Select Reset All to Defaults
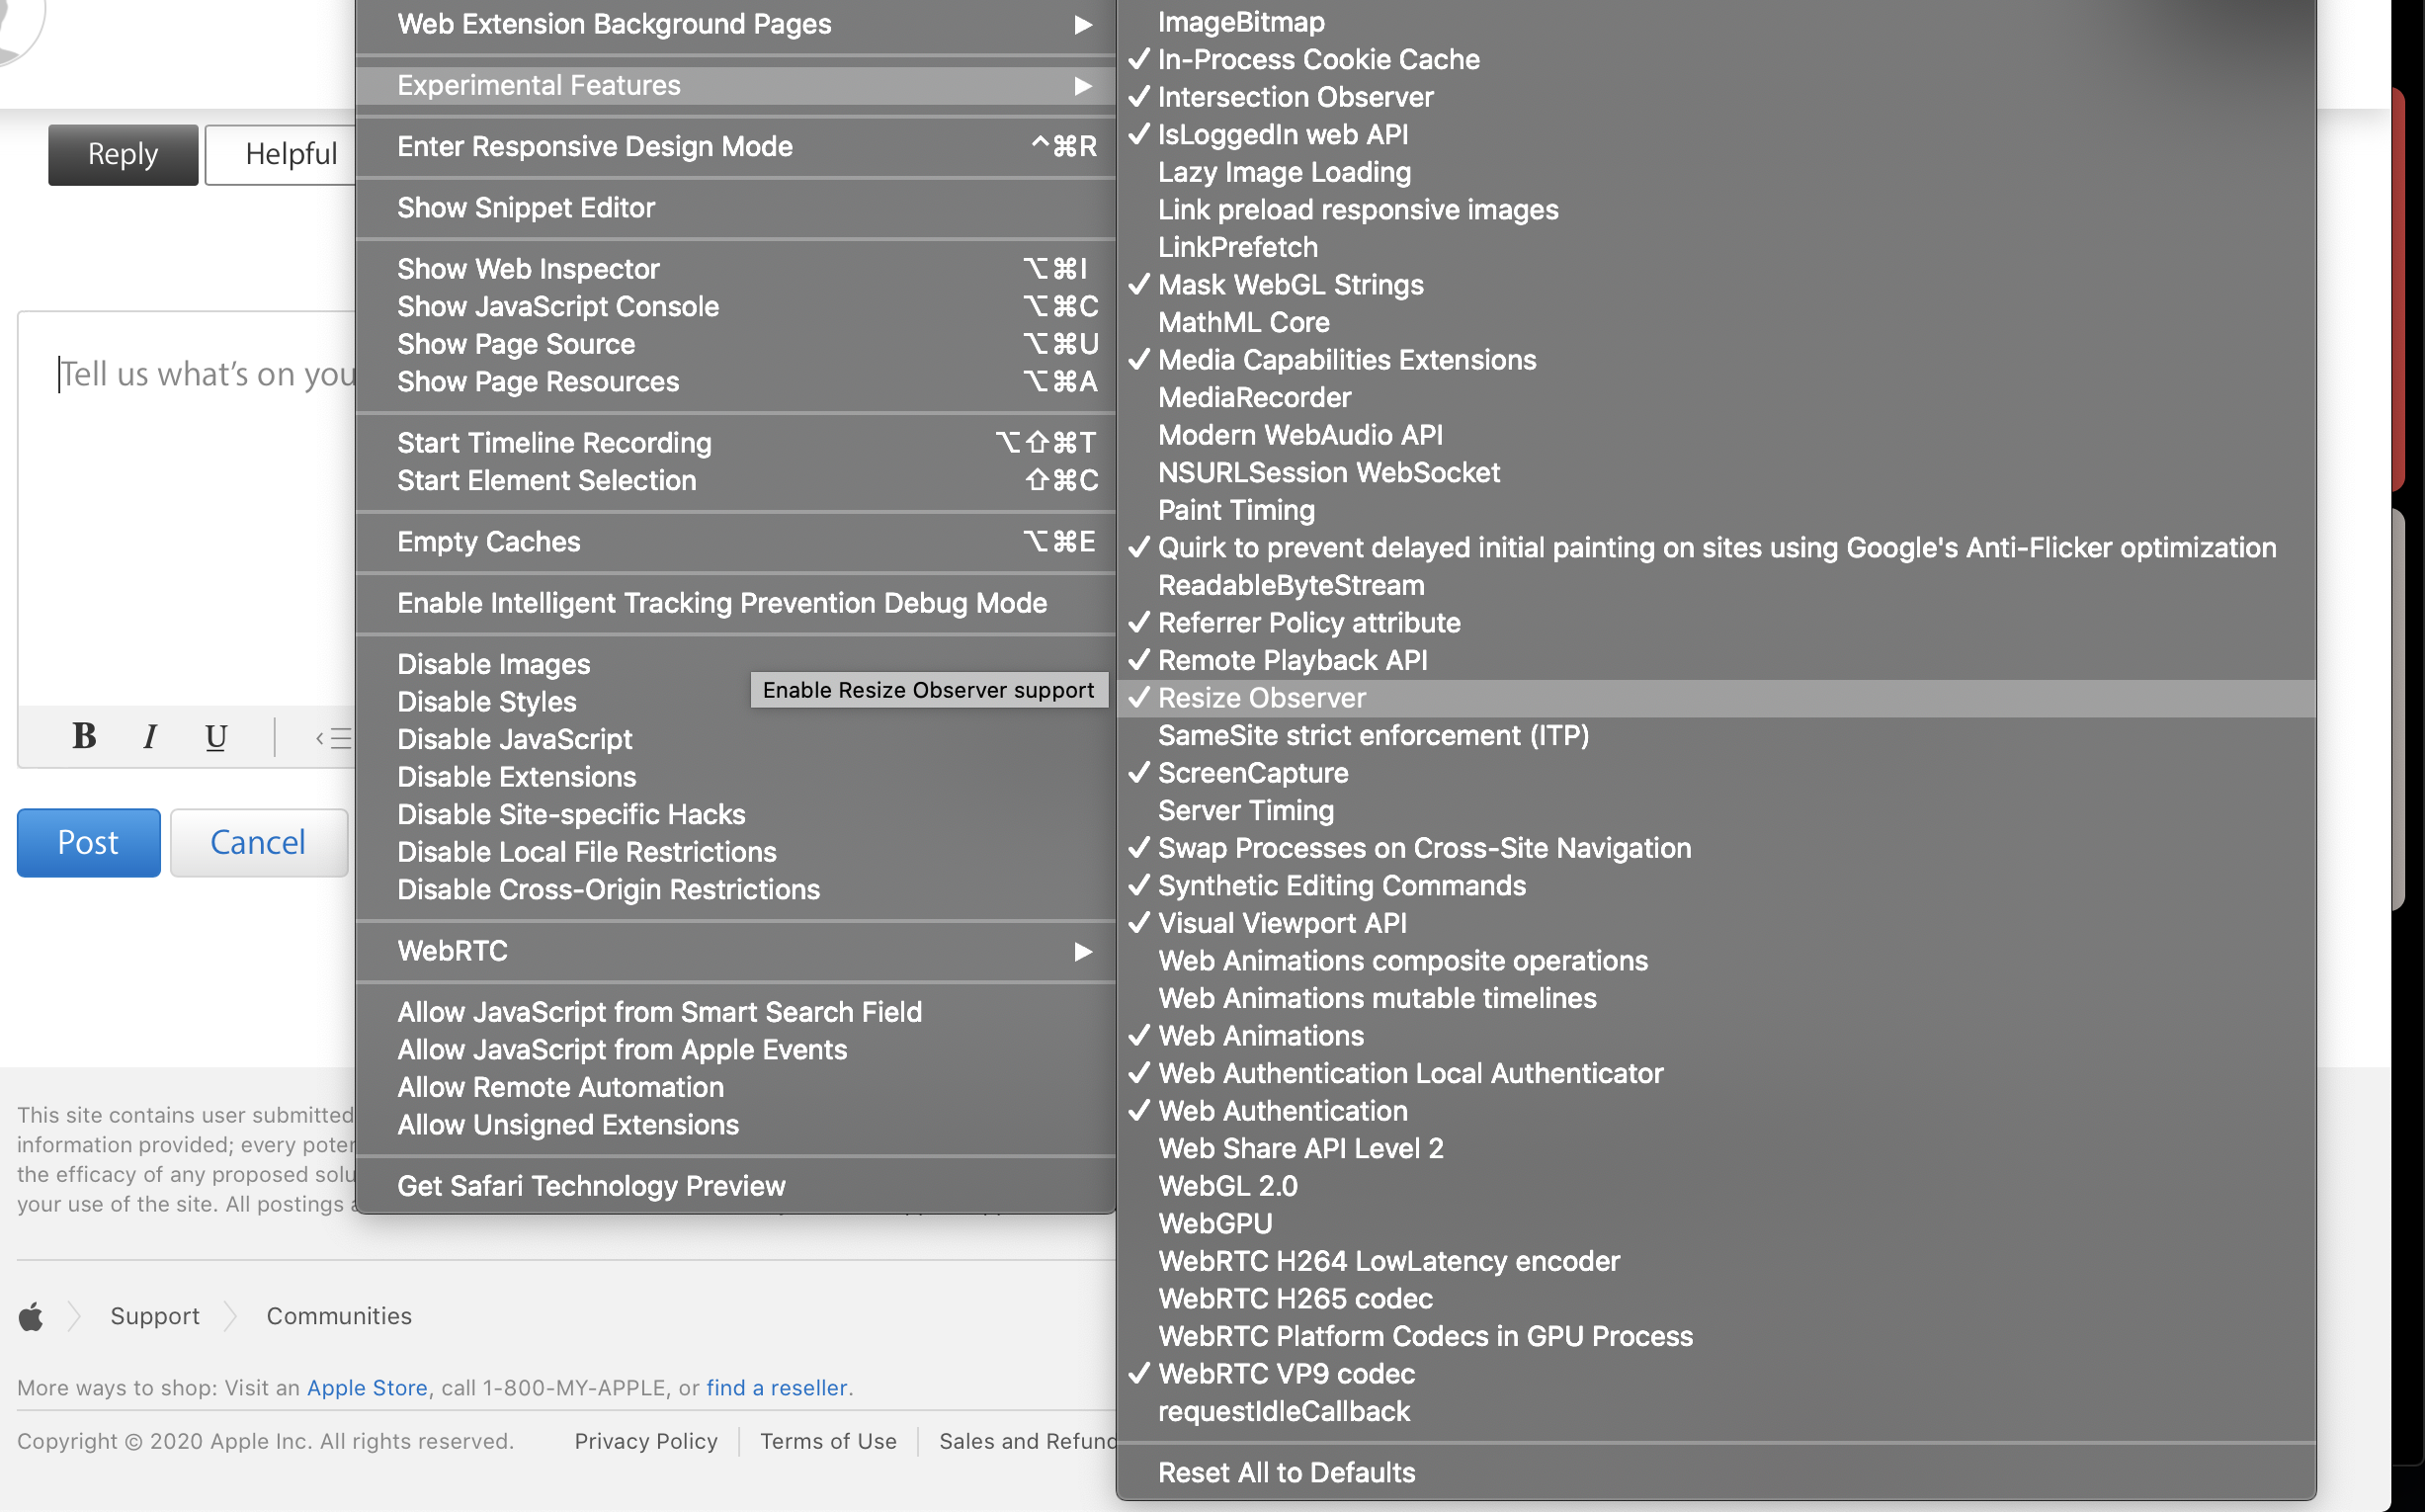 click(1286, 1472)
